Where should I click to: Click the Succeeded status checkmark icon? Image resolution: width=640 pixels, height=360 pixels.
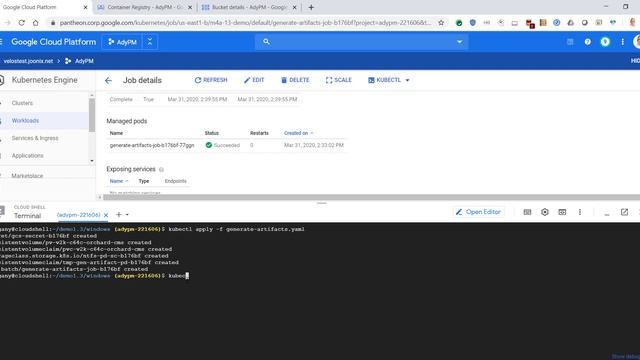tap(209, 145)
